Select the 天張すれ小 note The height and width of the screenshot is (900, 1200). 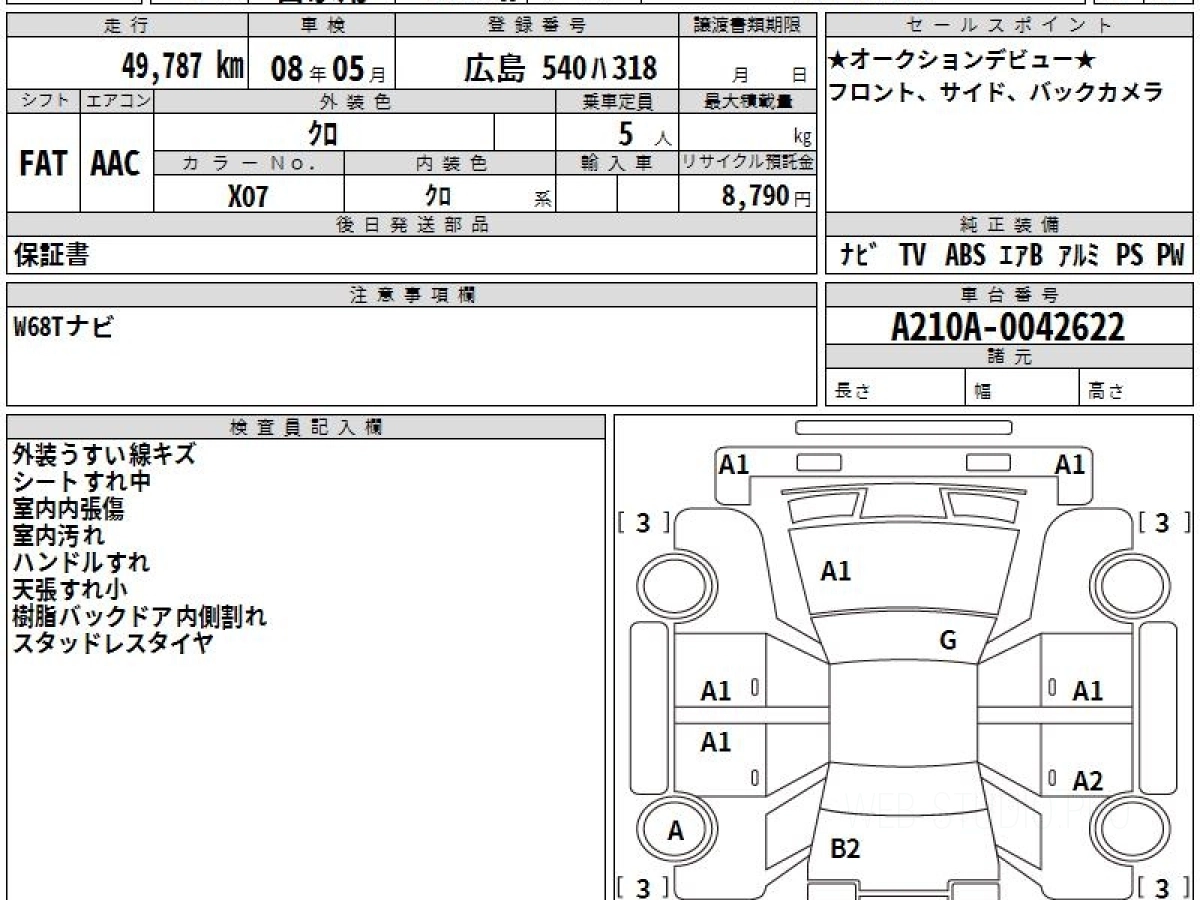pos(71,590)
